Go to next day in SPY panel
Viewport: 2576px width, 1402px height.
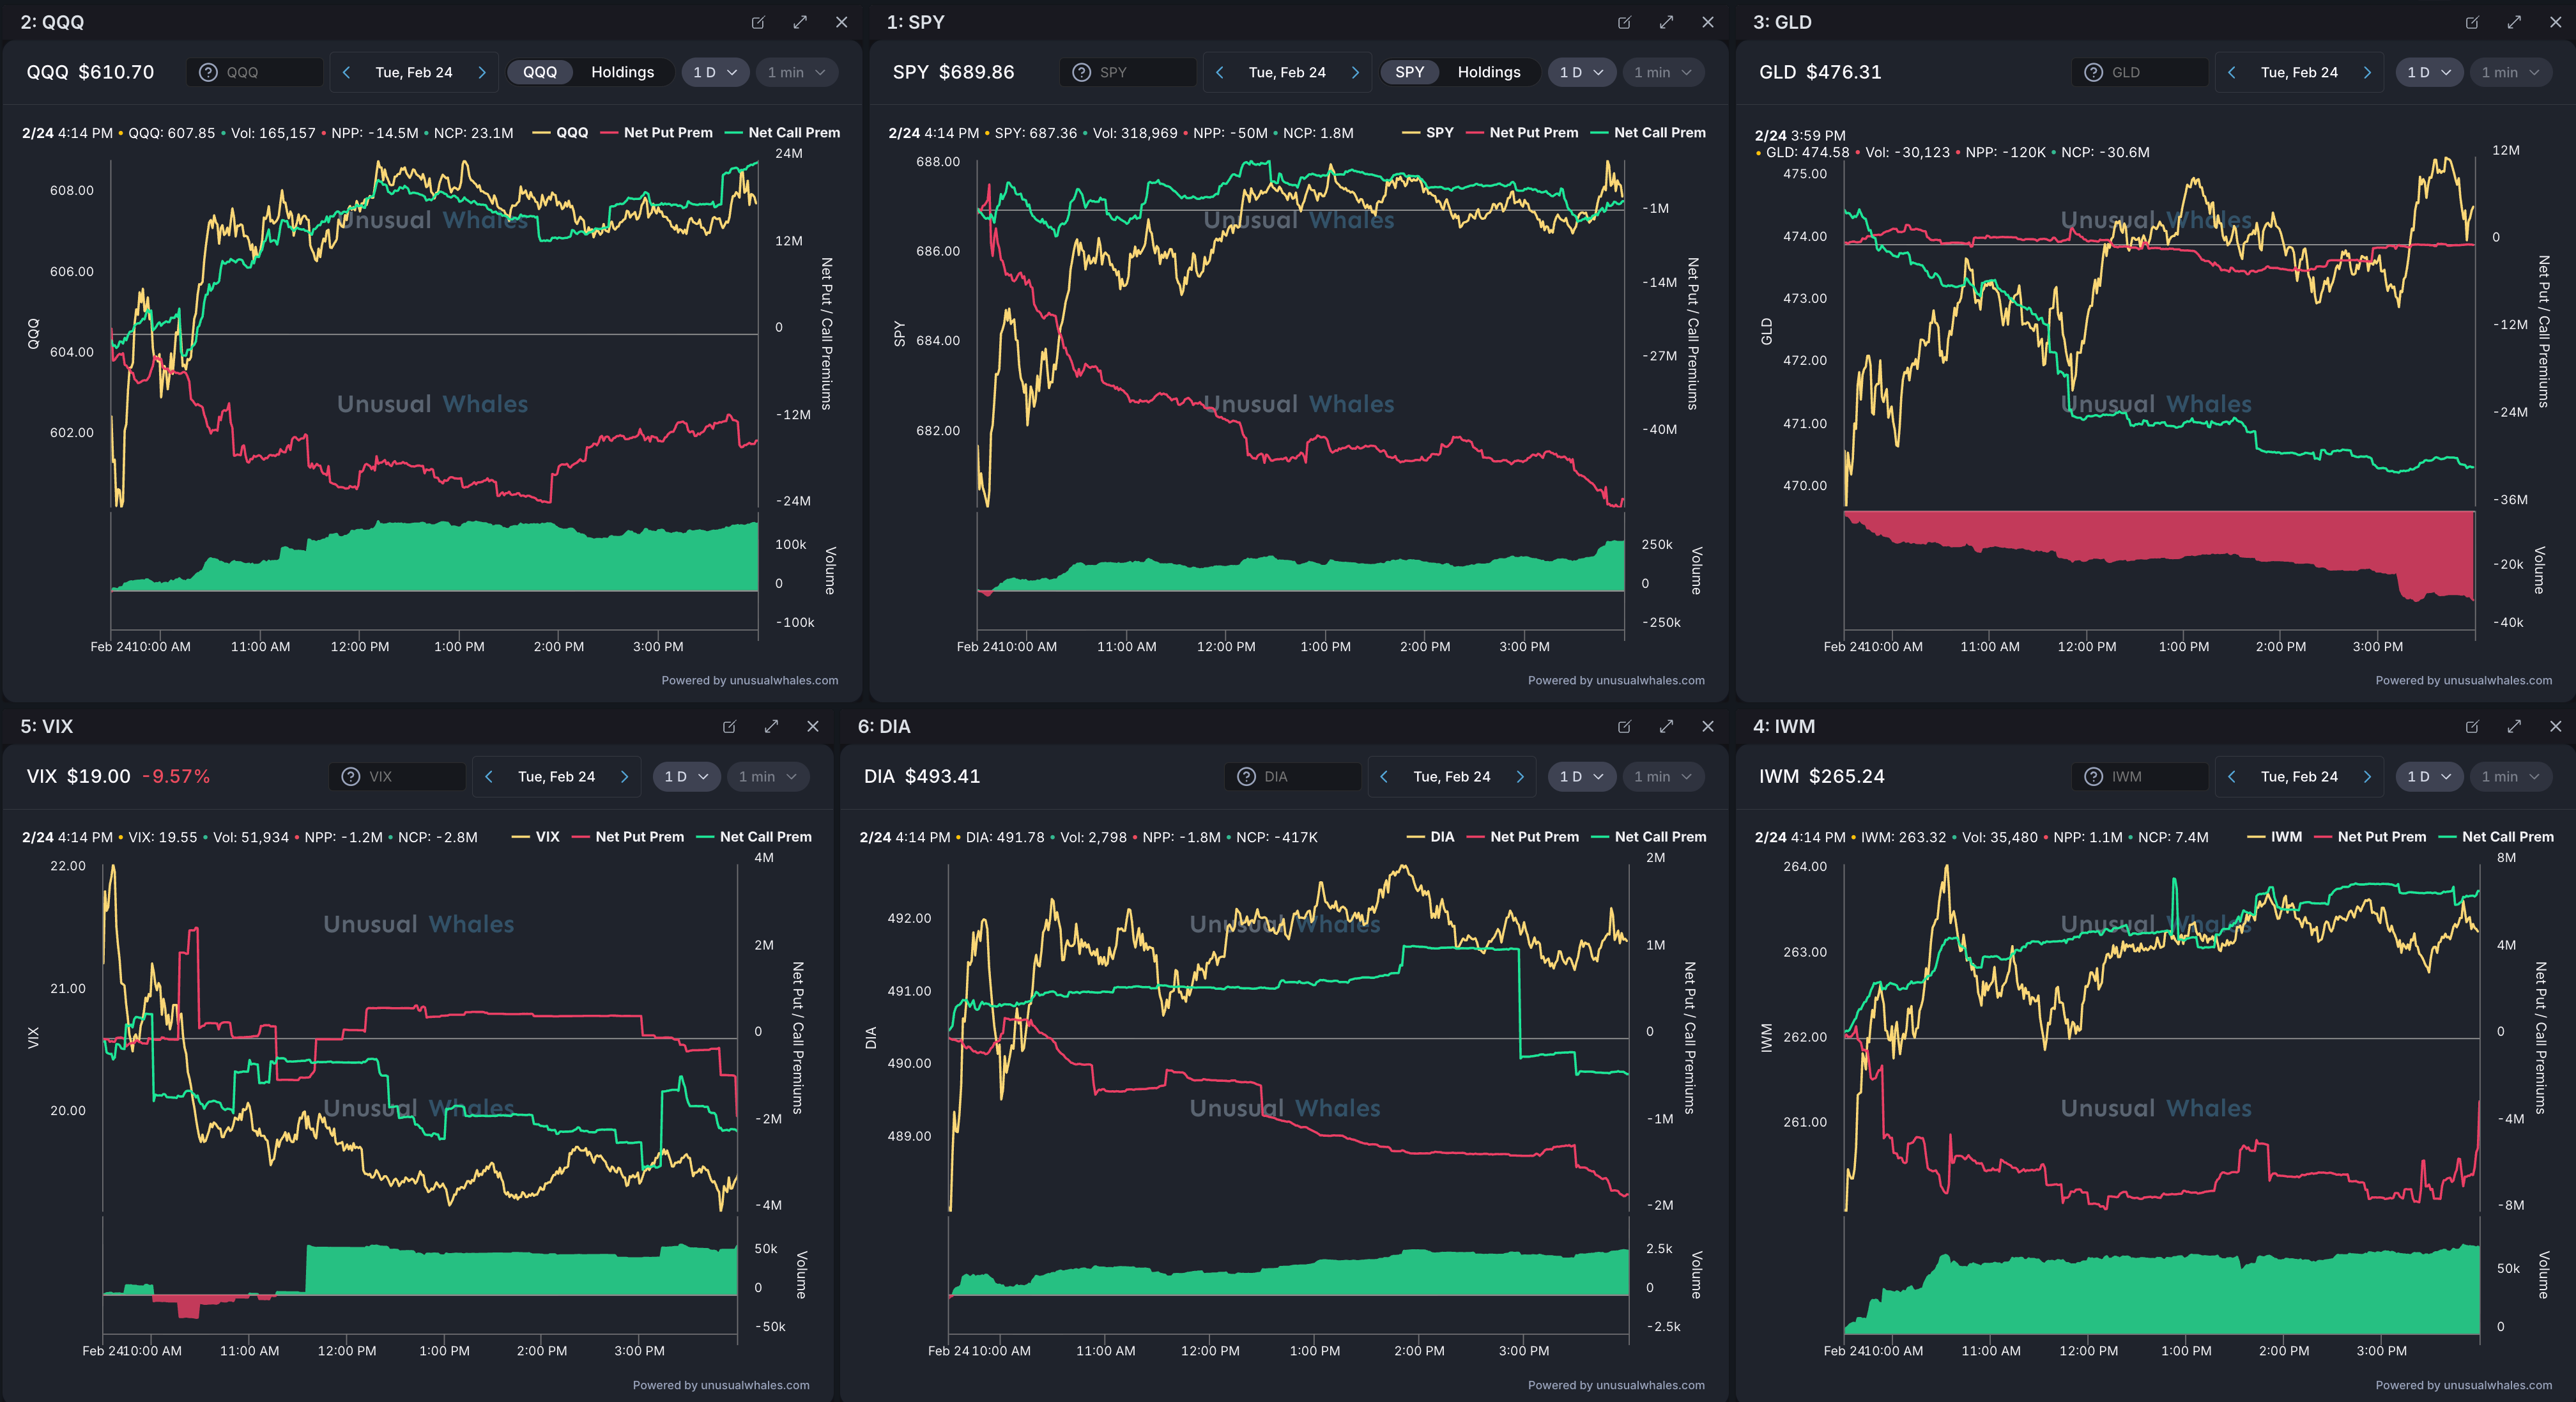1355,72
